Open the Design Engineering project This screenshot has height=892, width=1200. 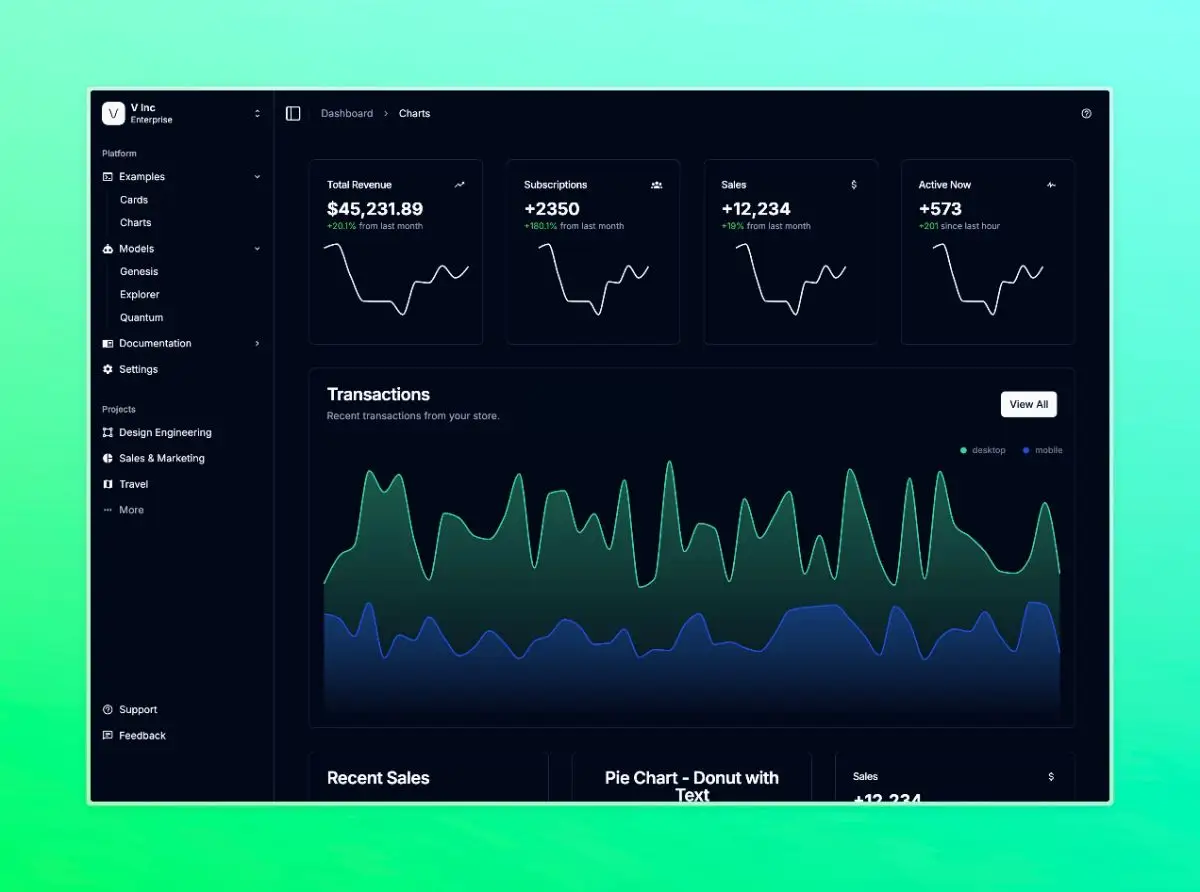pos(165,433)
